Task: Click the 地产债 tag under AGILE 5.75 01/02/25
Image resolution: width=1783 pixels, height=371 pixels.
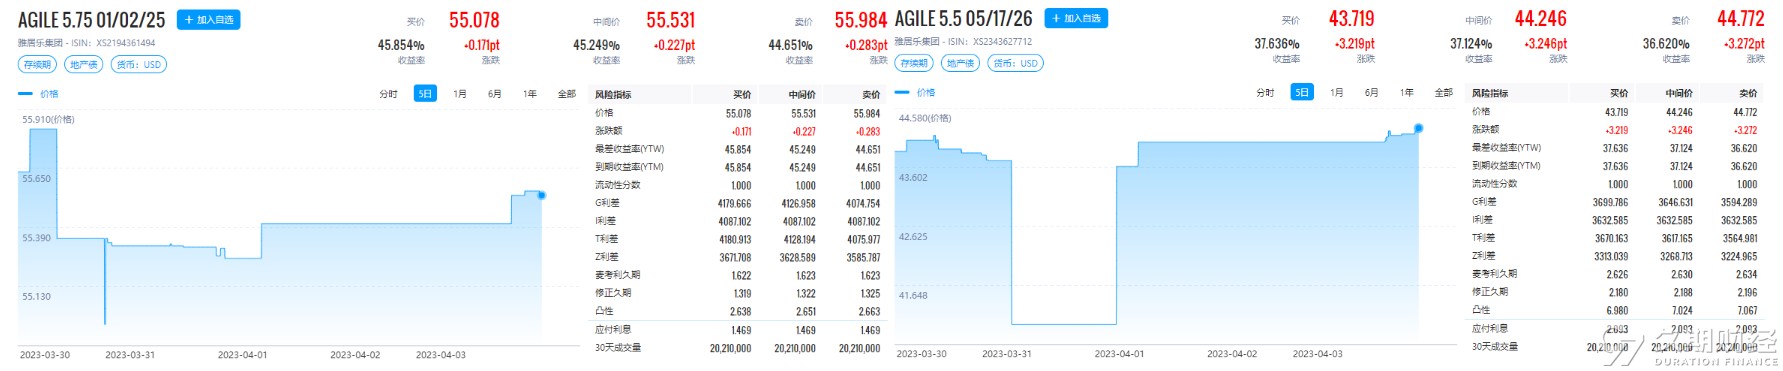Action: 84,64
